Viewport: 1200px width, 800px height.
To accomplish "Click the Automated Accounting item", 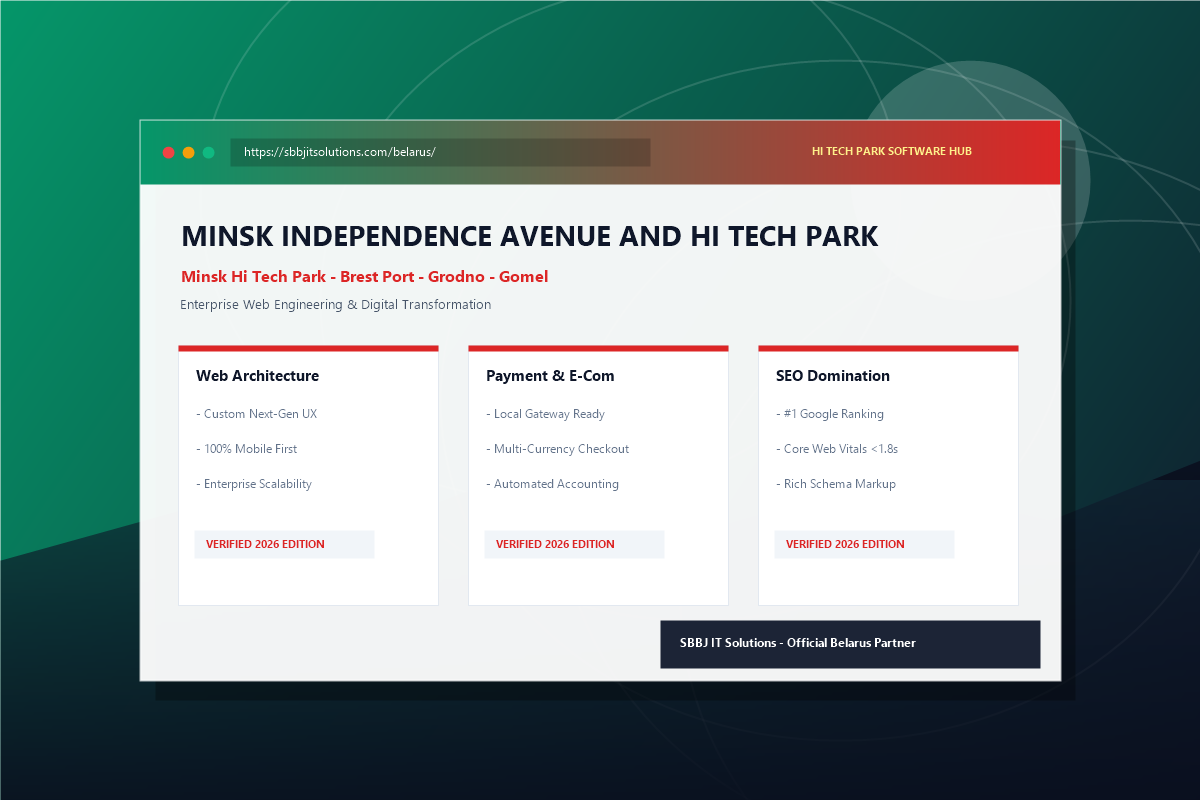I will pyautogui.click(x=553, y=484).
